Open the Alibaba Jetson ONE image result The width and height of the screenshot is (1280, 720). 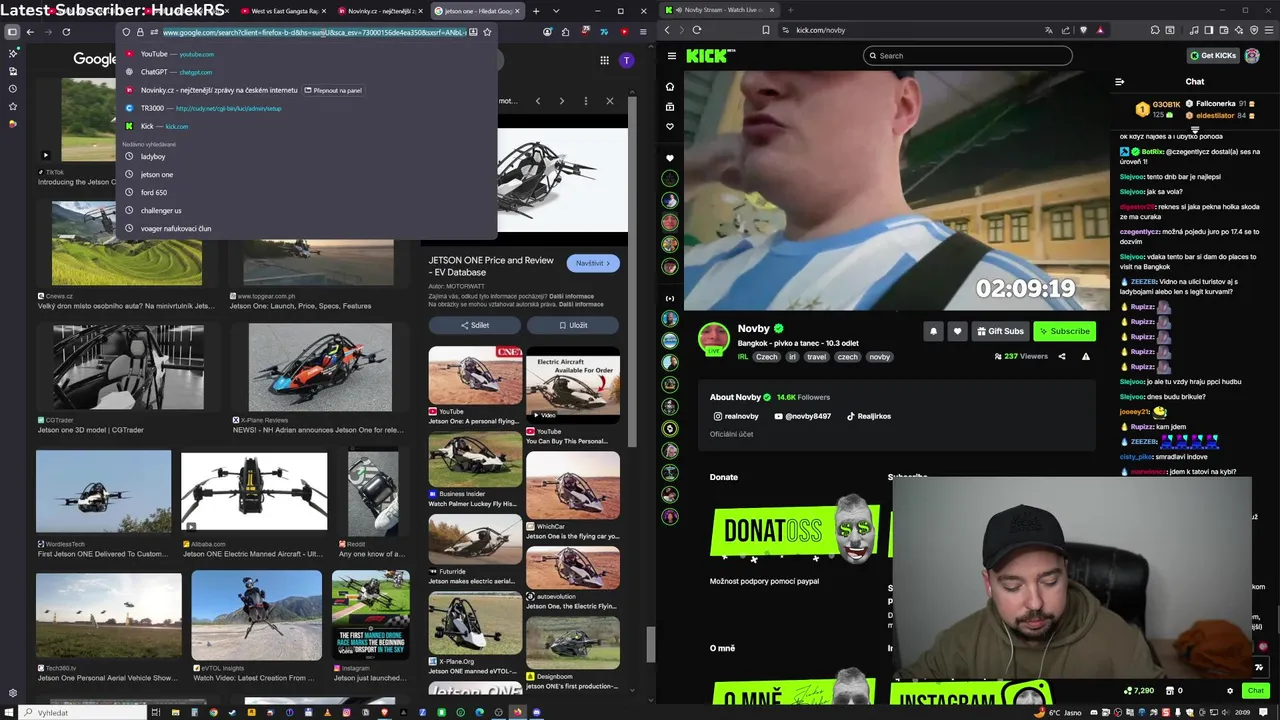pos(254,491)
